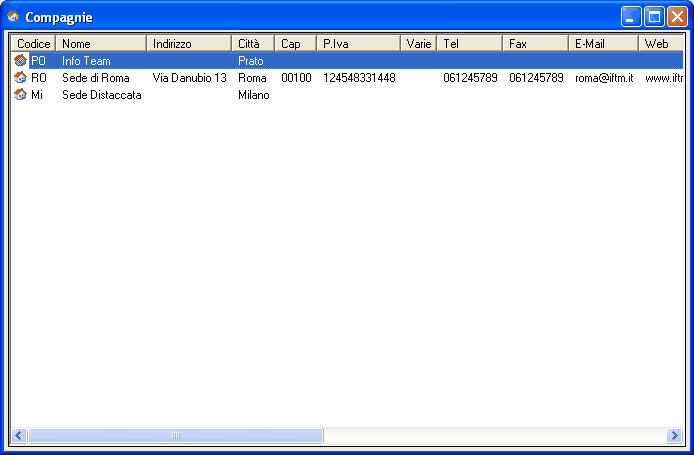Sort by the Codice column header

[x=33, y=43]
